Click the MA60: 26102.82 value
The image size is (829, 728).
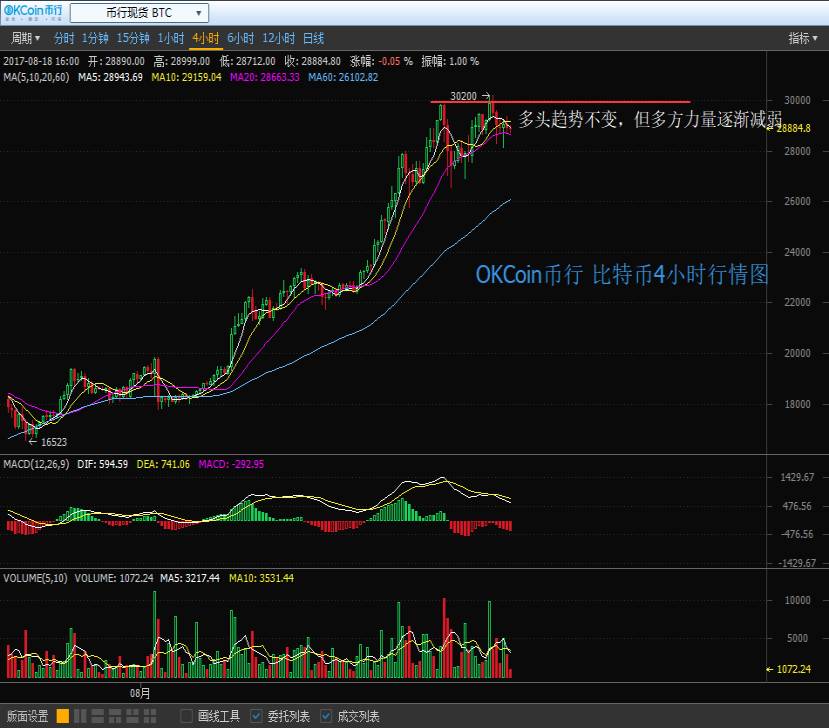tap(343, 77)
